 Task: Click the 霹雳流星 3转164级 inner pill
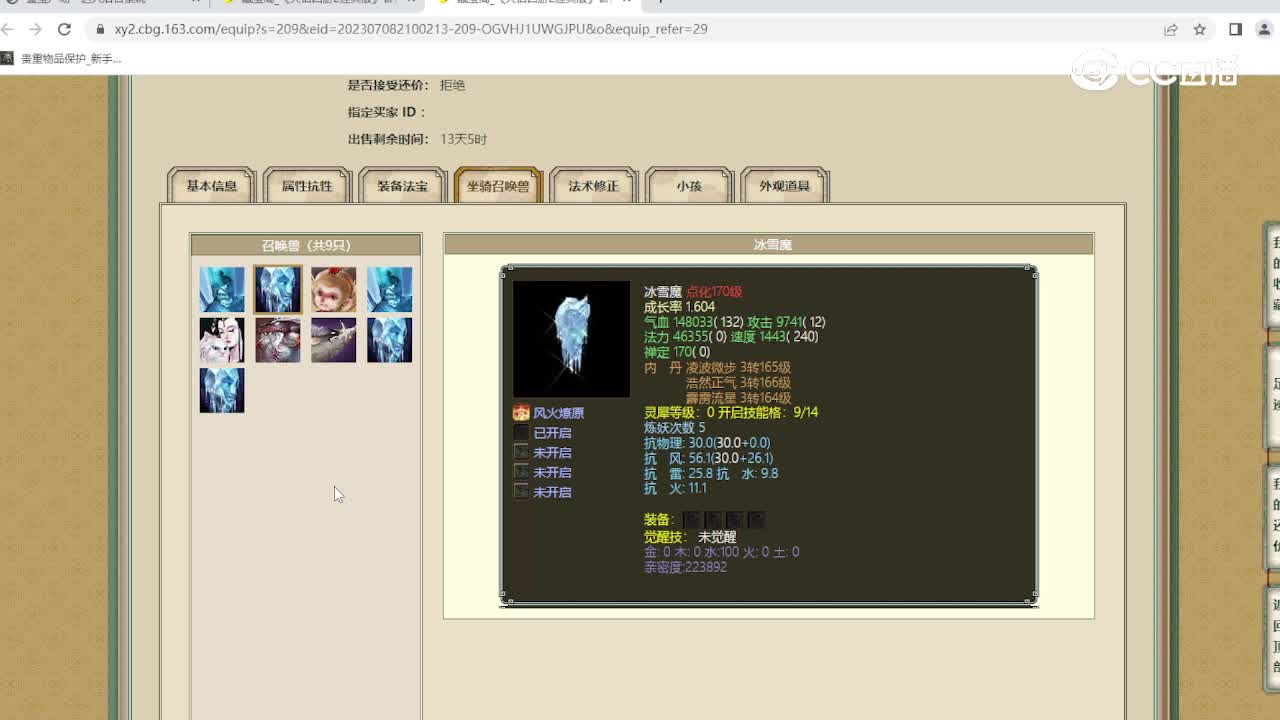[738, 398]
